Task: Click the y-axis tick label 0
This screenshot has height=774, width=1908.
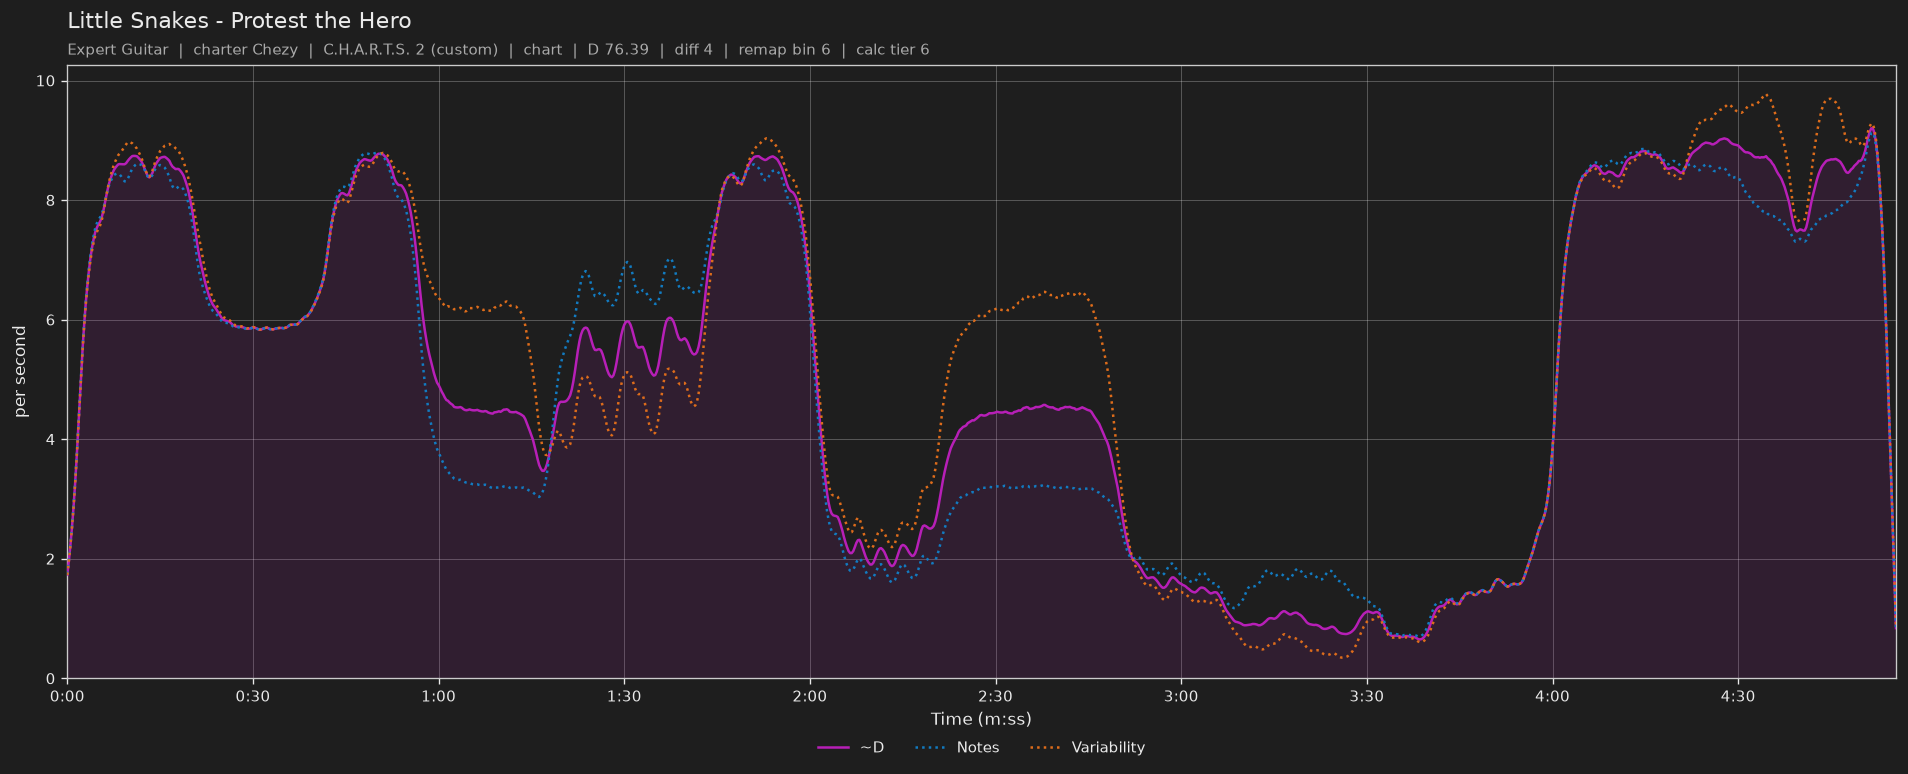Action: point(51,679)
